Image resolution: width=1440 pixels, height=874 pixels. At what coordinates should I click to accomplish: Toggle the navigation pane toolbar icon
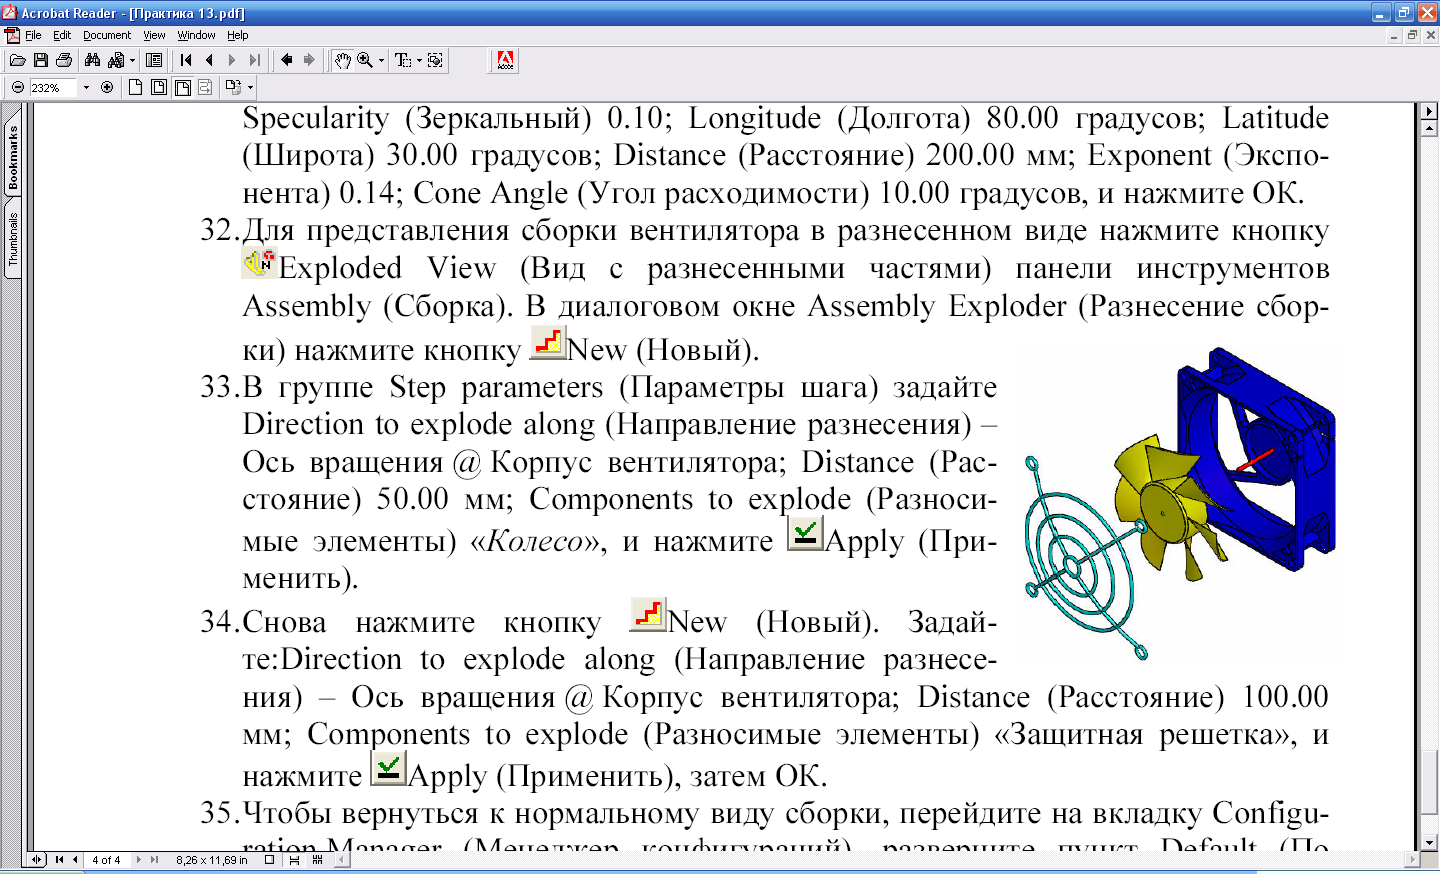(154, 61)
